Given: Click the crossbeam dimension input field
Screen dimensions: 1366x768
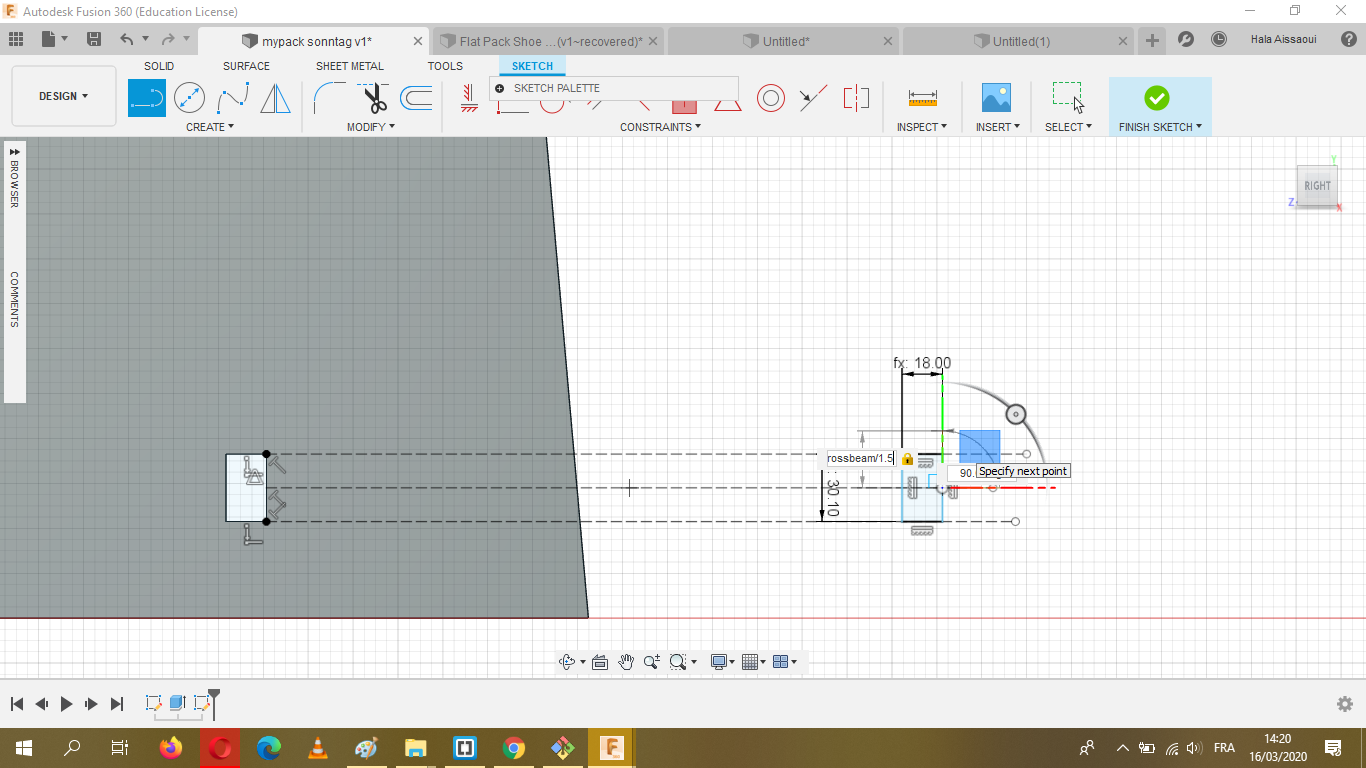Looking at the screenshot, I should [859, 458].
